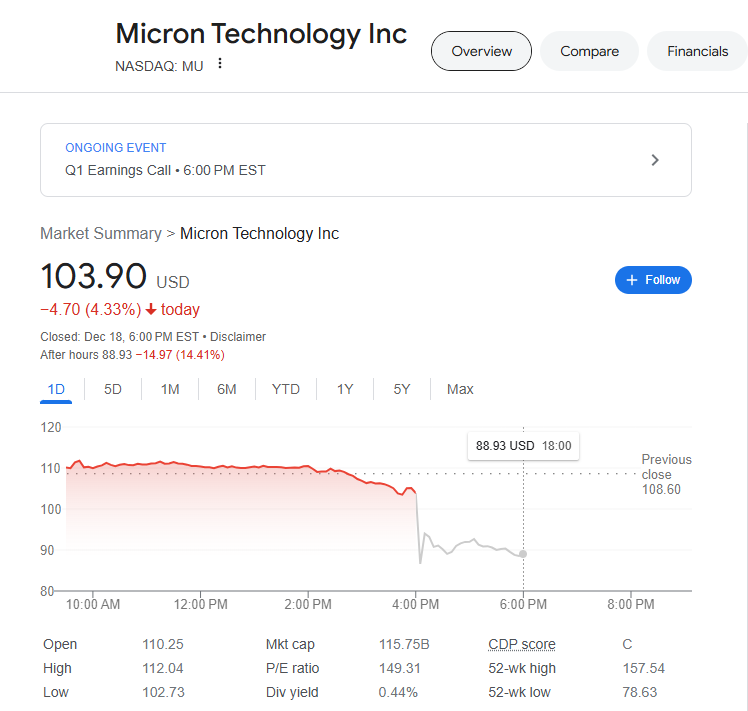Click the 6:00 PM chart data point

[523, 553]
